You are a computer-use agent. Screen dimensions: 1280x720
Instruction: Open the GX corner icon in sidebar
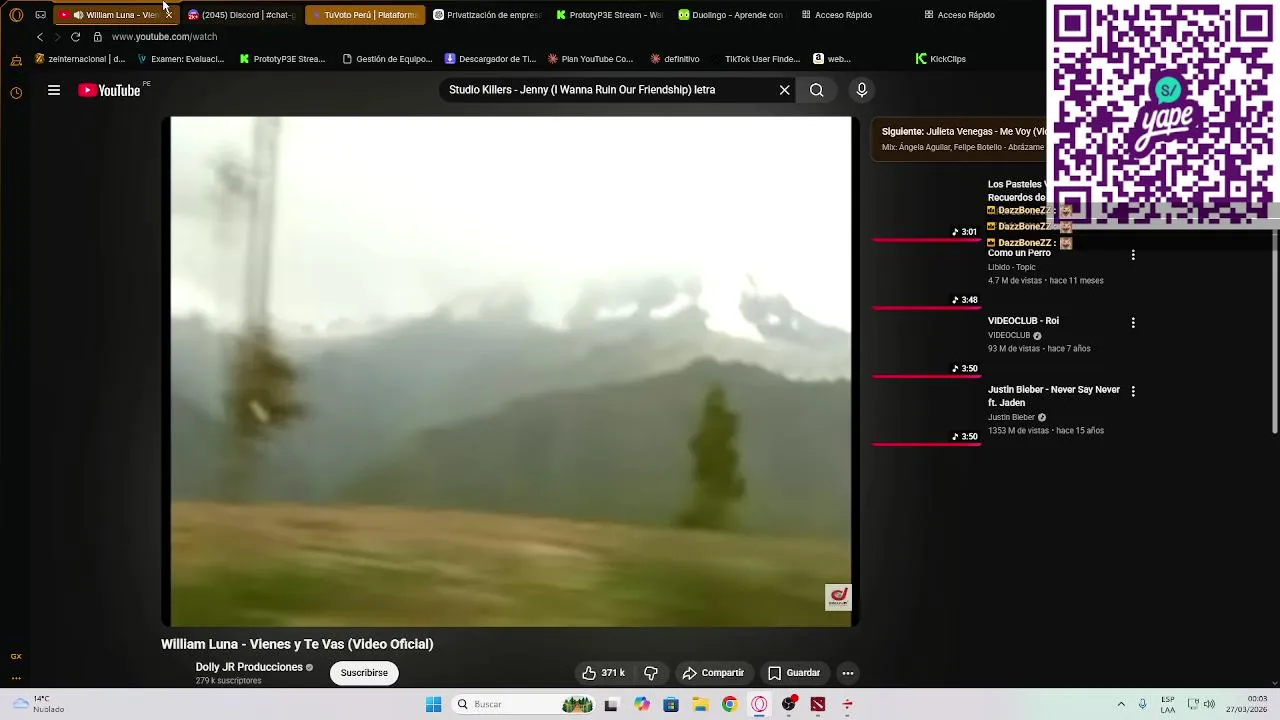tap(16, 657)
